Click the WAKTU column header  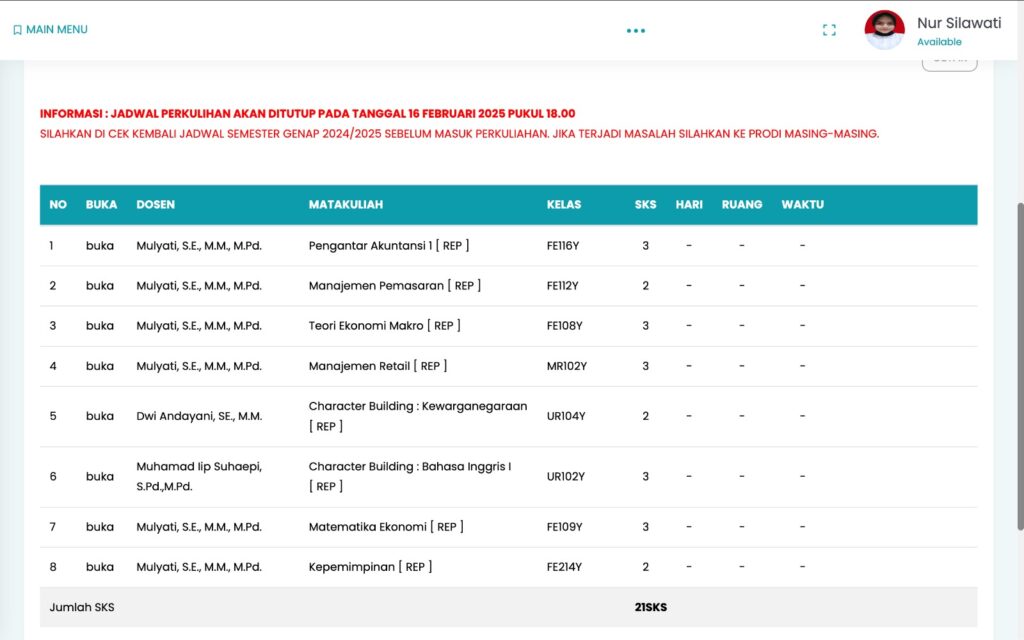pos(803,204)
